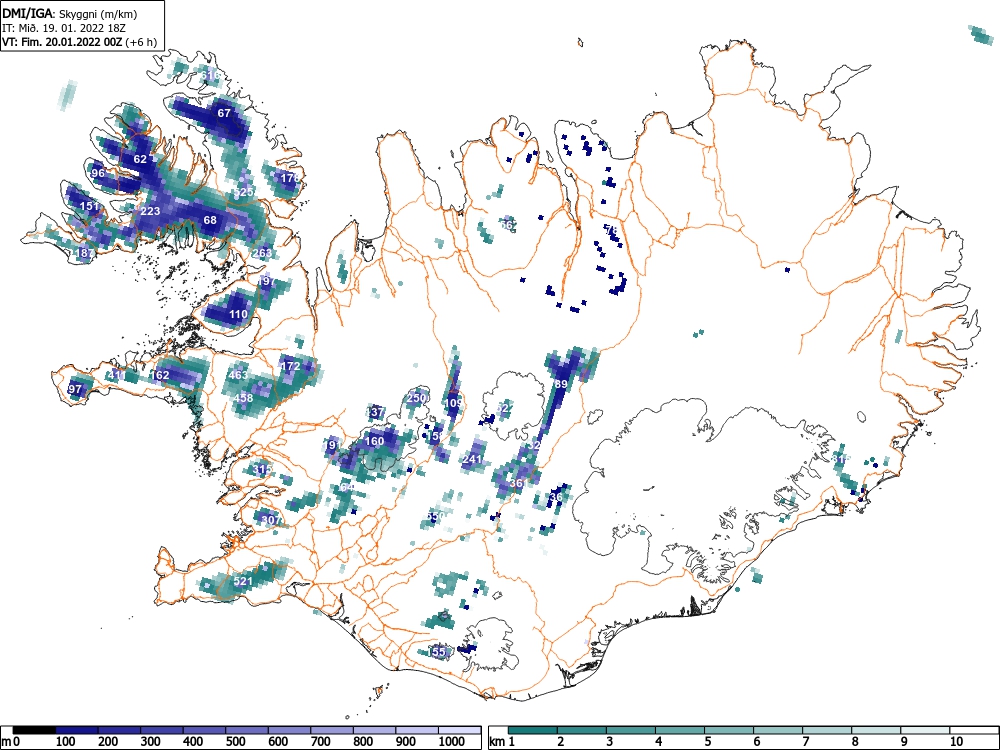Viewport: 1000px width, 750px height.
Task: Click the visibility value '197' on the map
Action: click(267, 281)
